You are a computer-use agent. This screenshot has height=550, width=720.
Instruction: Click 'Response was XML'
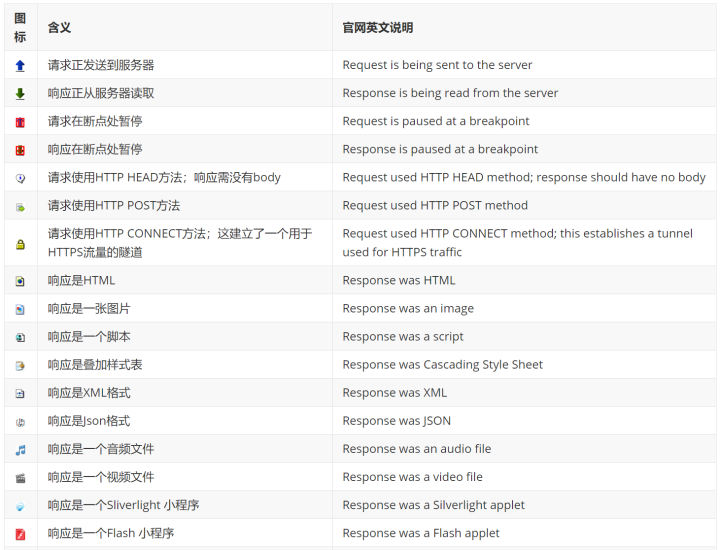pos(394,393)
